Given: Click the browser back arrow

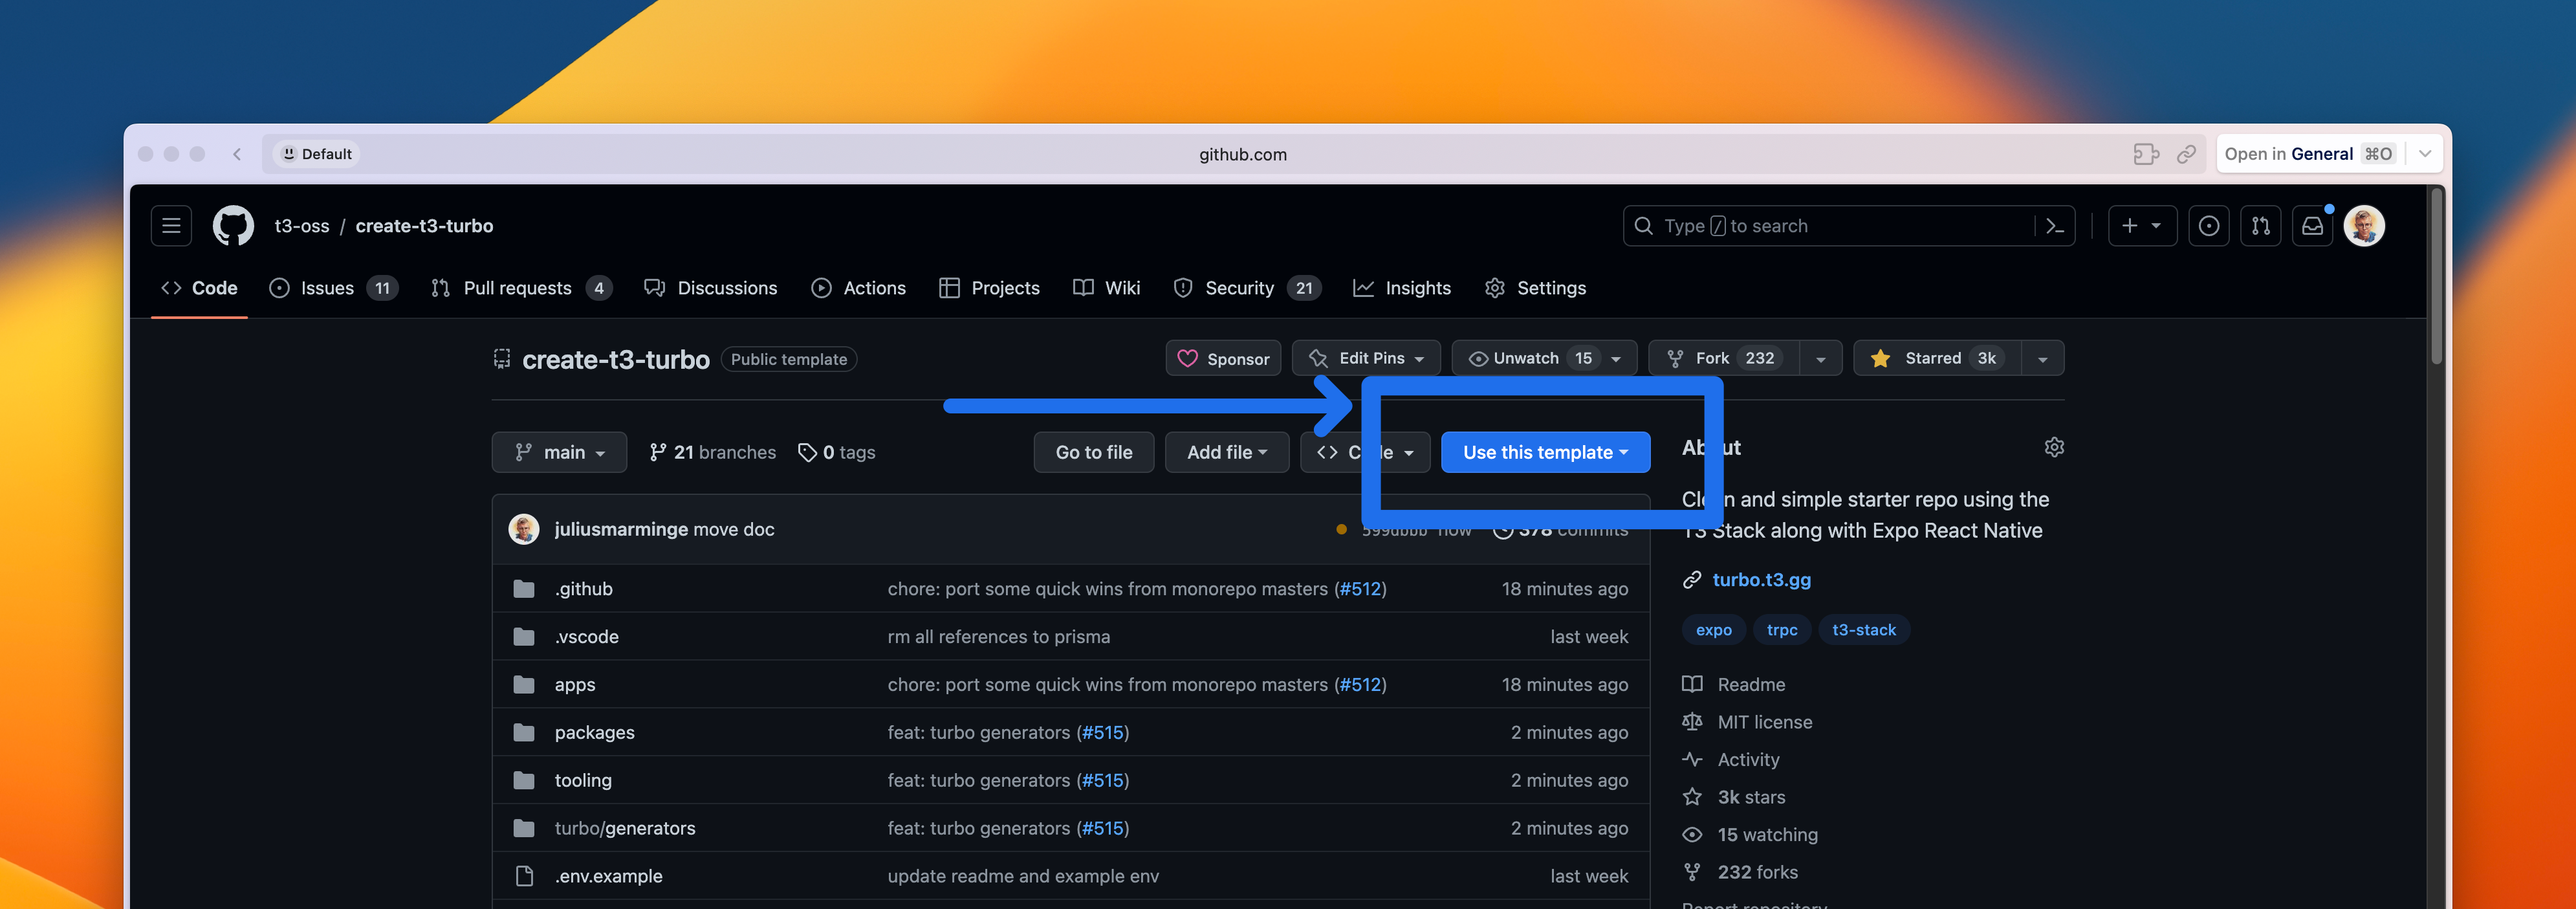Looking at the screenshot, I should coord(237,154).
